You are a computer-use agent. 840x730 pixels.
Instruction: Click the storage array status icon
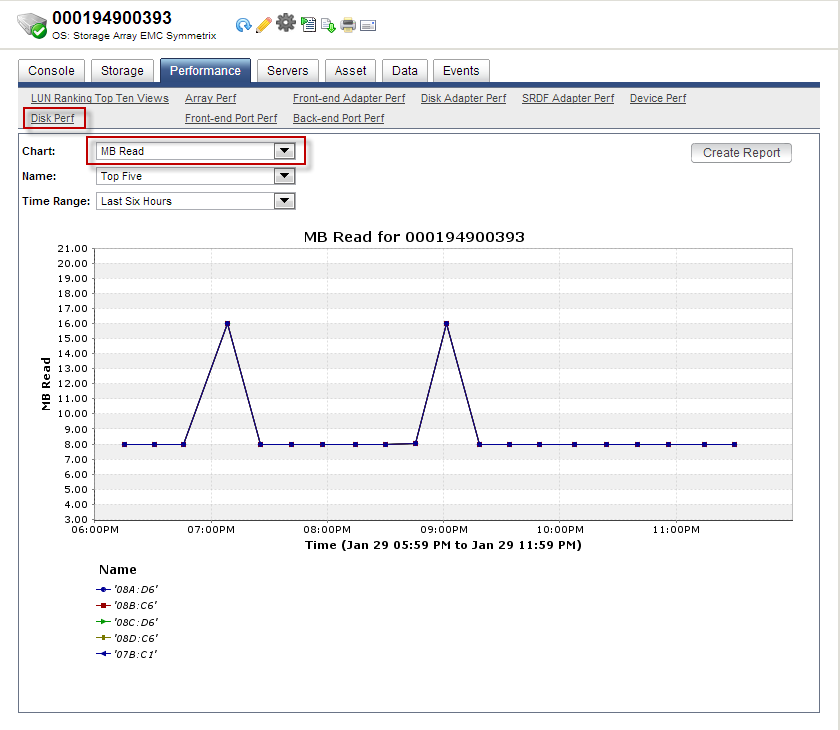click(x=32, y=26)
